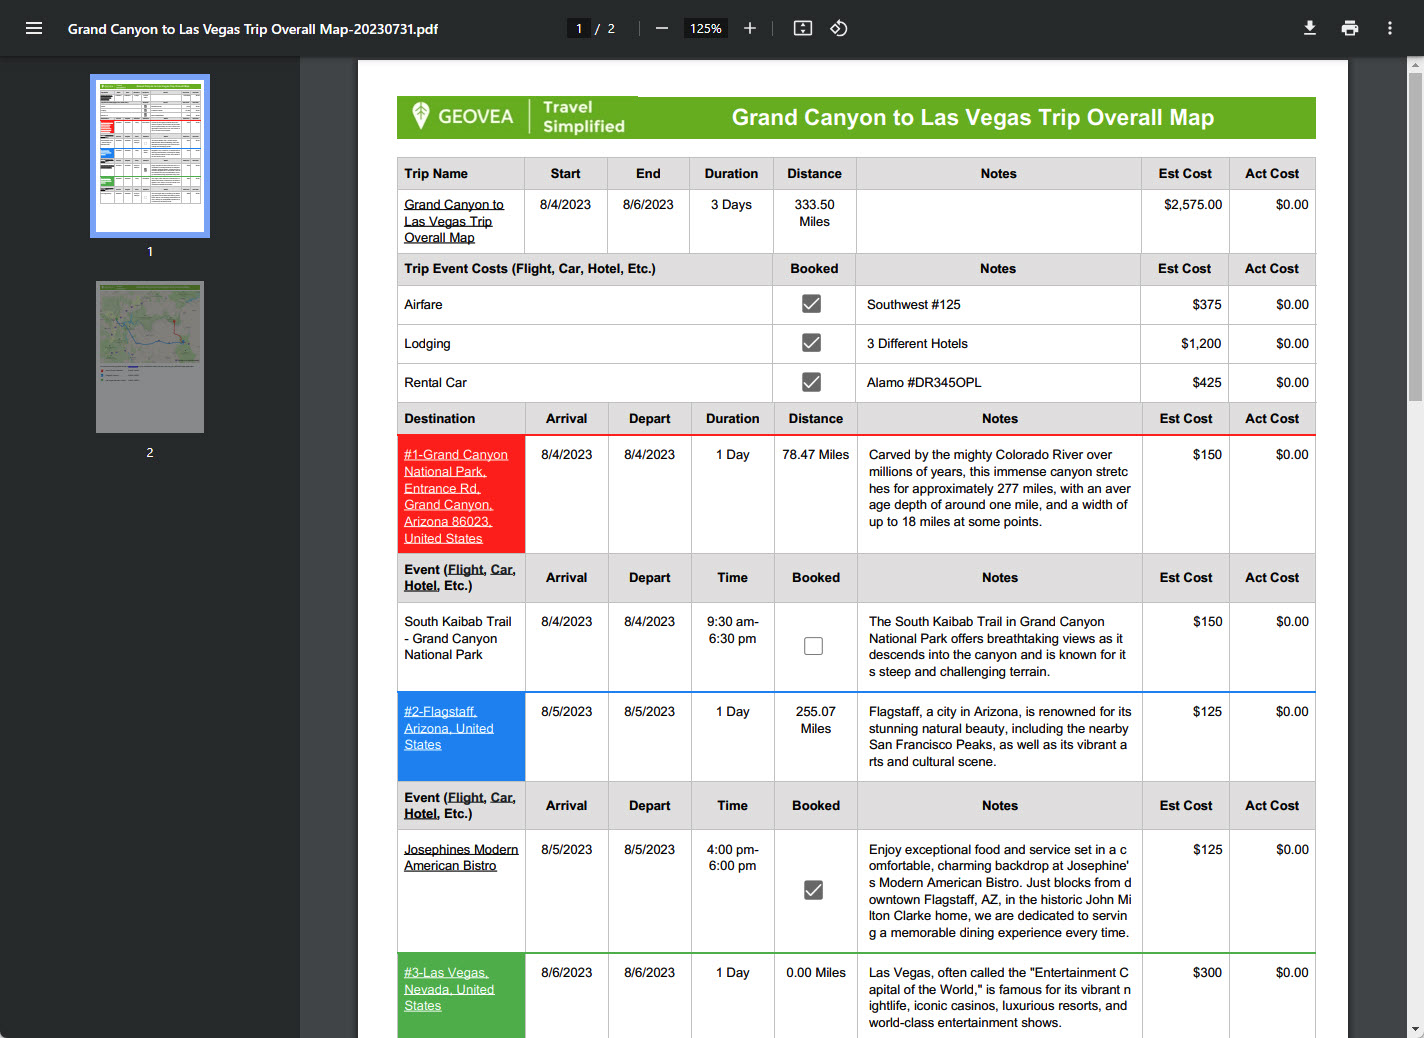1424x1038 pixels.
Task: Rotate the PDF with the rotate icon
Action: [x=838, y=28]
